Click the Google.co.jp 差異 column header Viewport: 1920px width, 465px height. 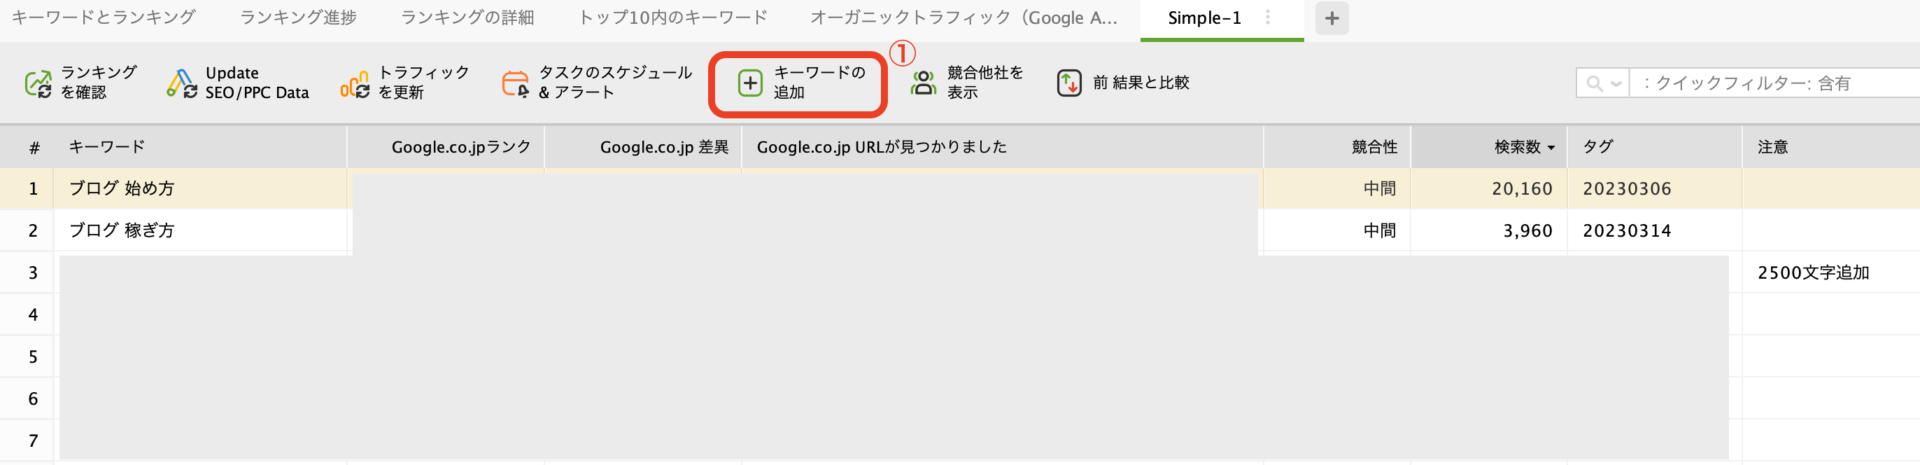coord(643,147)
